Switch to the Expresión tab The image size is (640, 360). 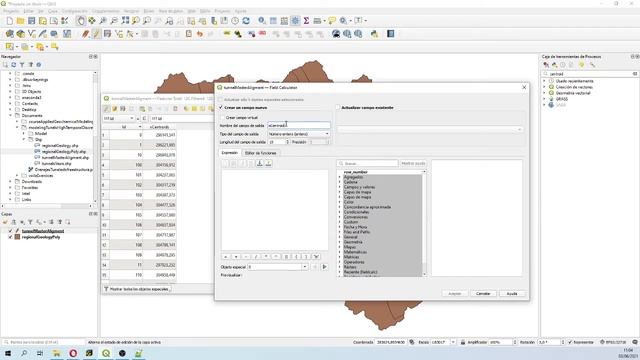tap(229, 153)
